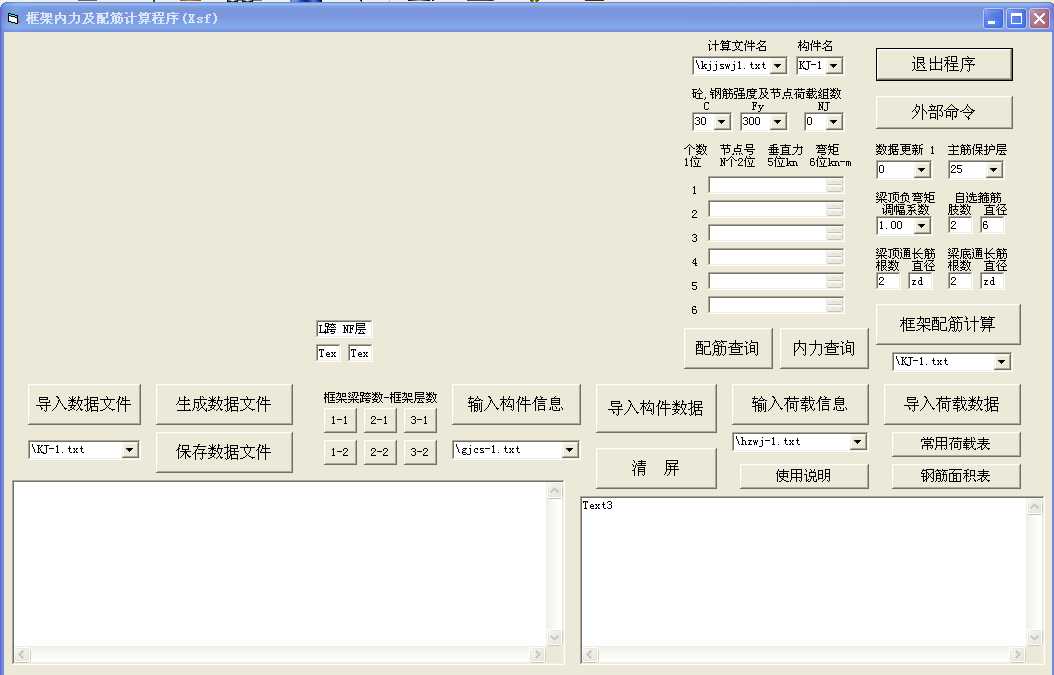Click 导入构件数据 button
Image resolution: width=1054 pixels, height=675 pixels.
[x=656, y=408]
